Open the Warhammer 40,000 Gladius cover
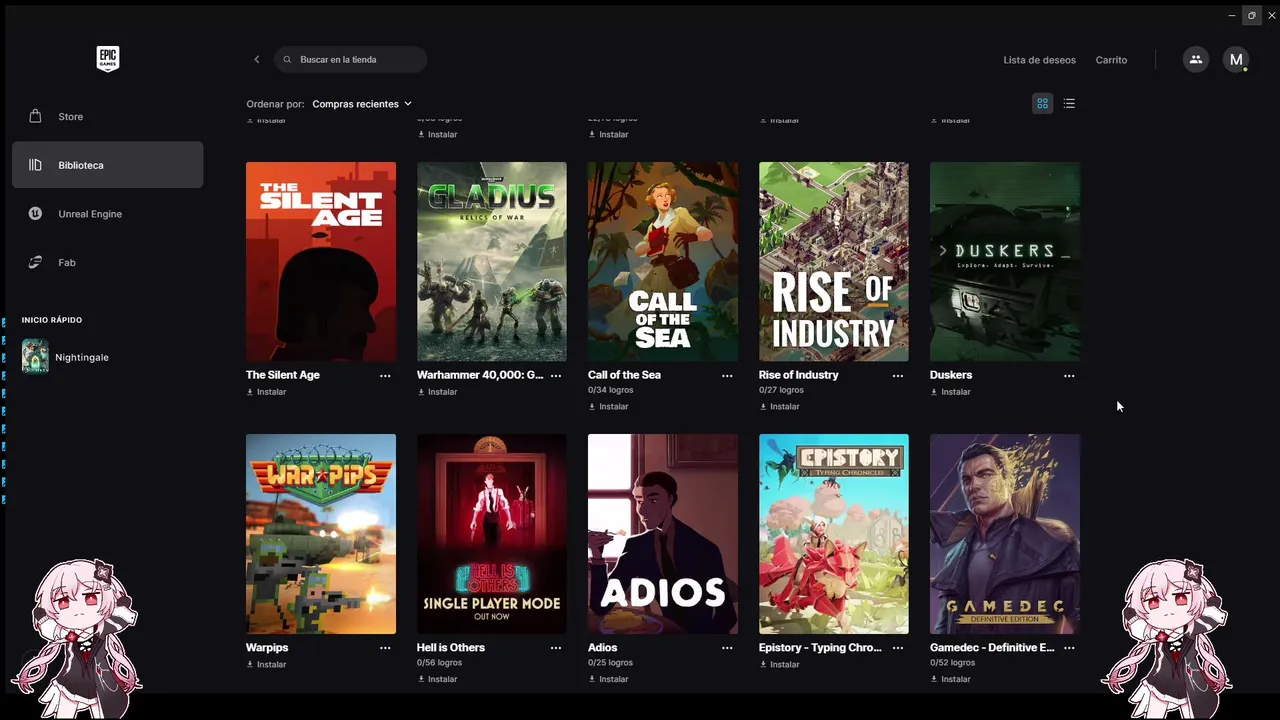The width and height of the screenshot is (1280, 720). pyautogui.click(x=492, y=262)
